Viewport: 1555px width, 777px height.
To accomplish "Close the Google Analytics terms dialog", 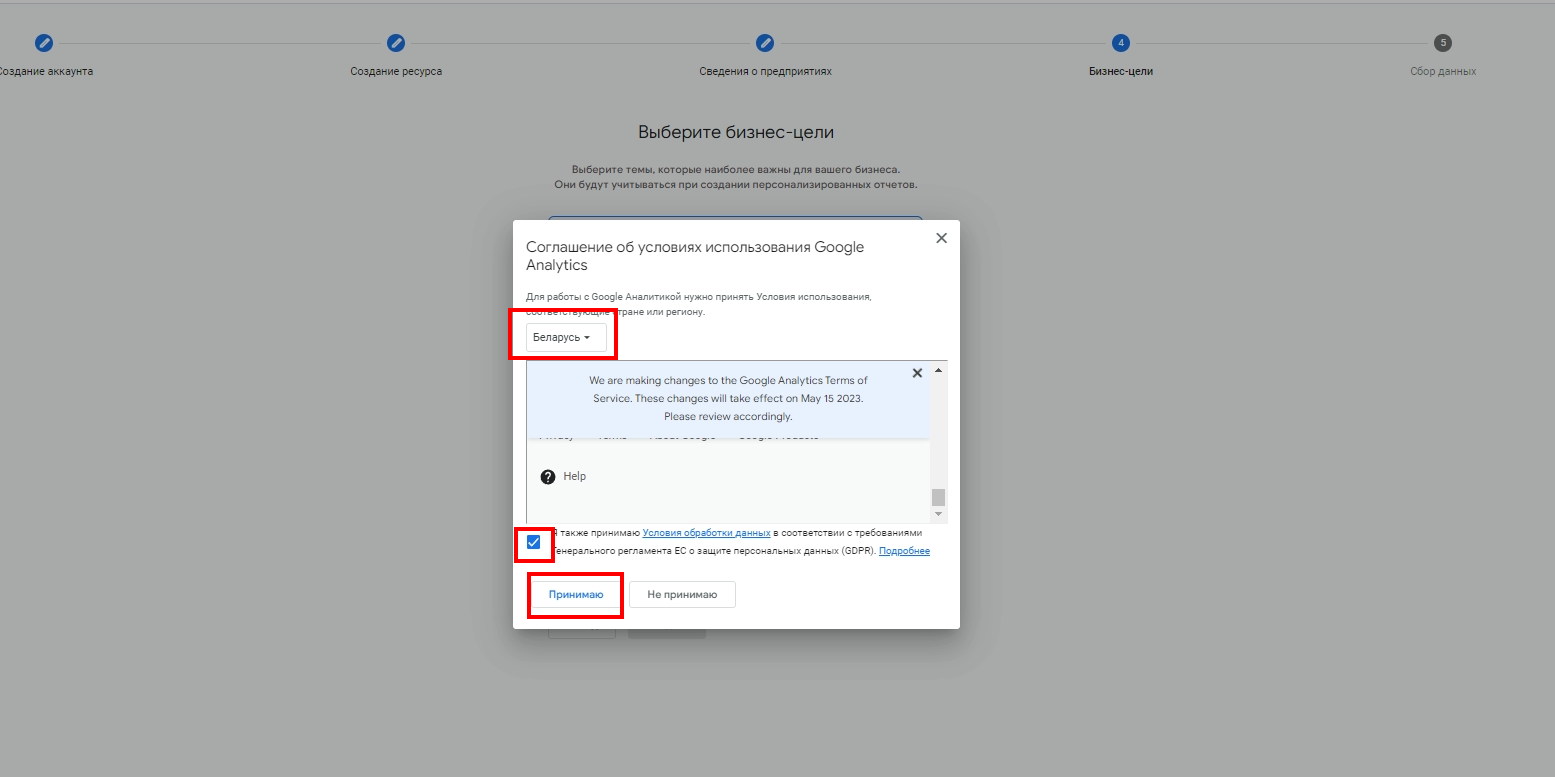I will coord(941,238).
